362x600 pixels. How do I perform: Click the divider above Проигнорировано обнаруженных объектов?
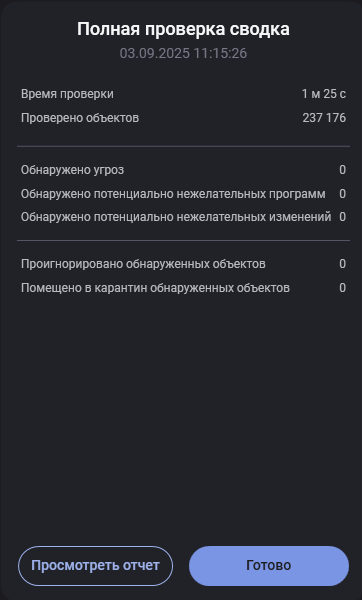183,240
